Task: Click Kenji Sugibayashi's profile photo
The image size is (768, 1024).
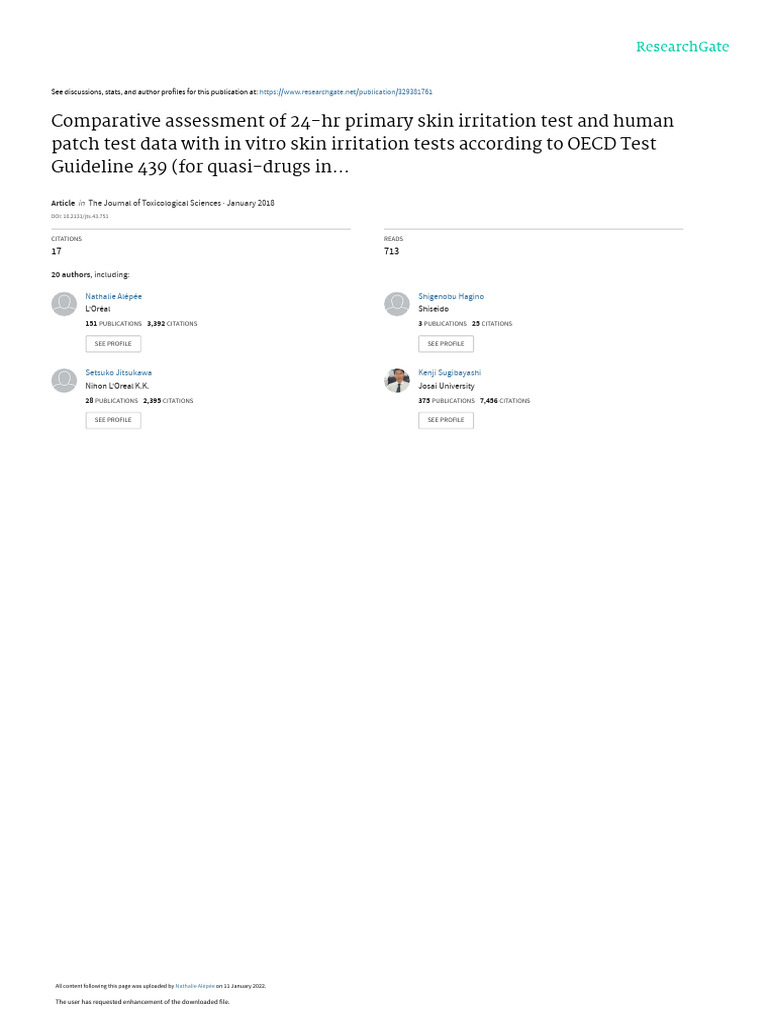Action: coord(397,380)
